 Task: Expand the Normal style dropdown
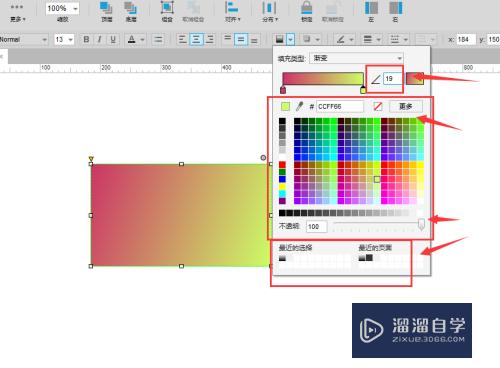[x=24, y=39]
